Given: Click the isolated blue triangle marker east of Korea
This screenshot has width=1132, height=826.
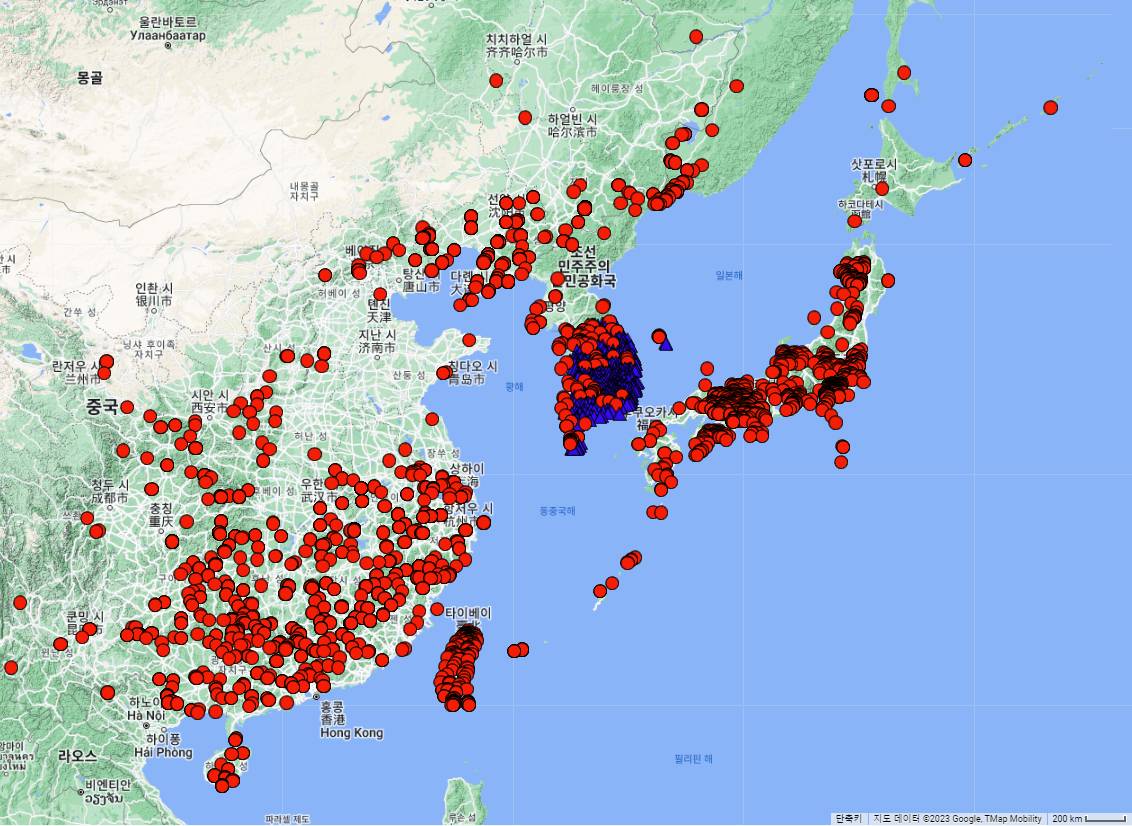Looking at the screenshot, I should click(x=665, y=344).
